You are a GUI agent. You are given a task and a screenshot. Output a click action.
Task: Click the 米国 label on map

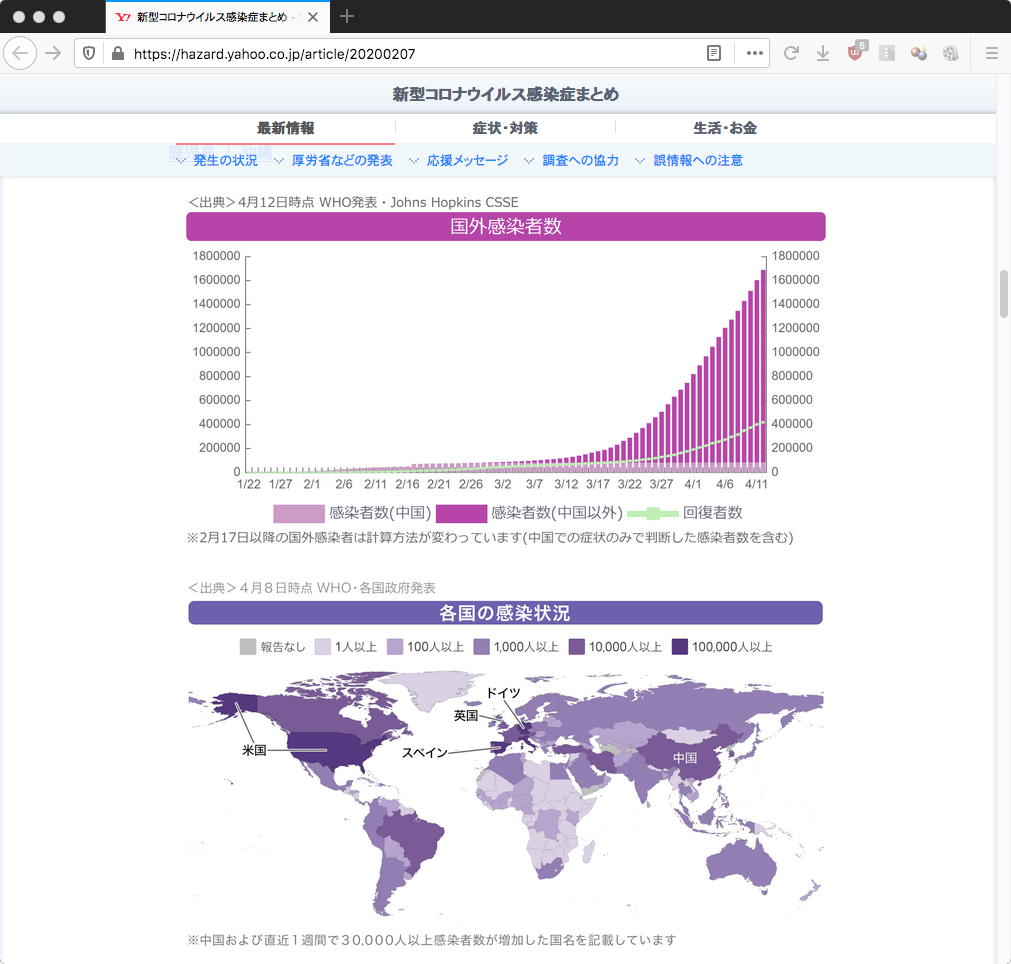click(x=254, y=750)
